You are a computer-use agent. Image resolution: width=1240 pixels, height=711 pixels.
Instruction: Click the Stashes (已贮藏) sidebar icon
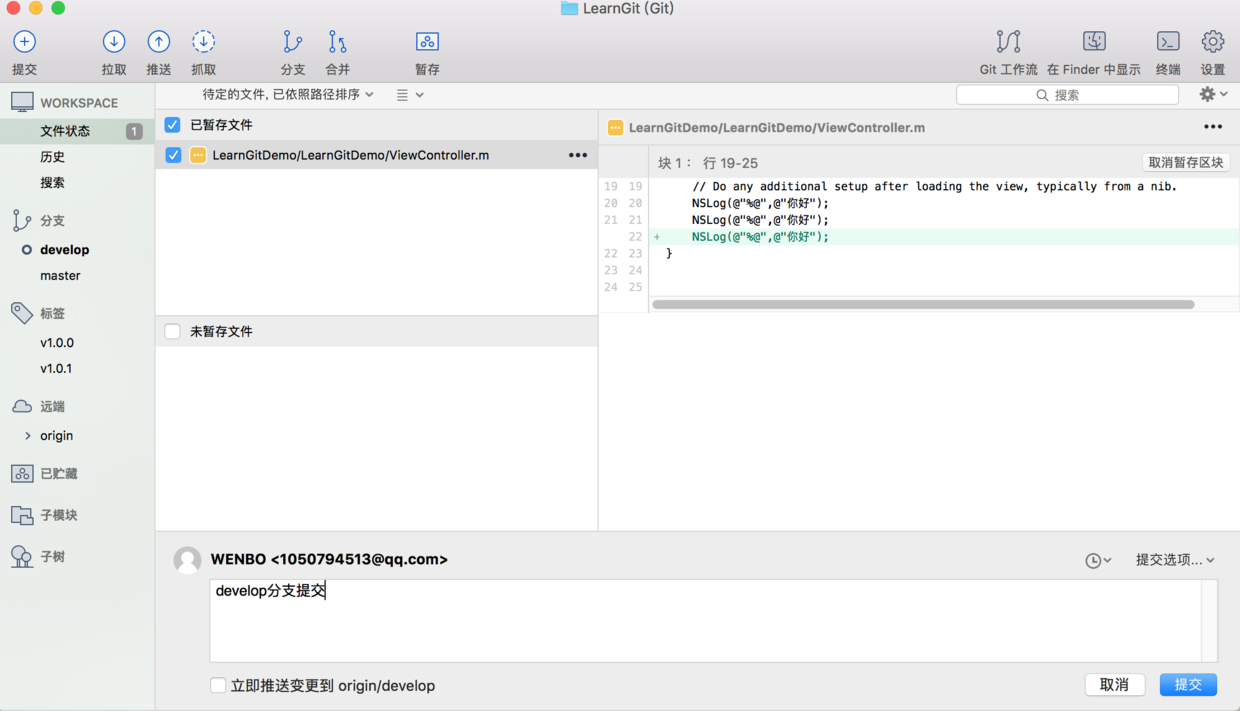pyautogui.click(x=22, y=473)
